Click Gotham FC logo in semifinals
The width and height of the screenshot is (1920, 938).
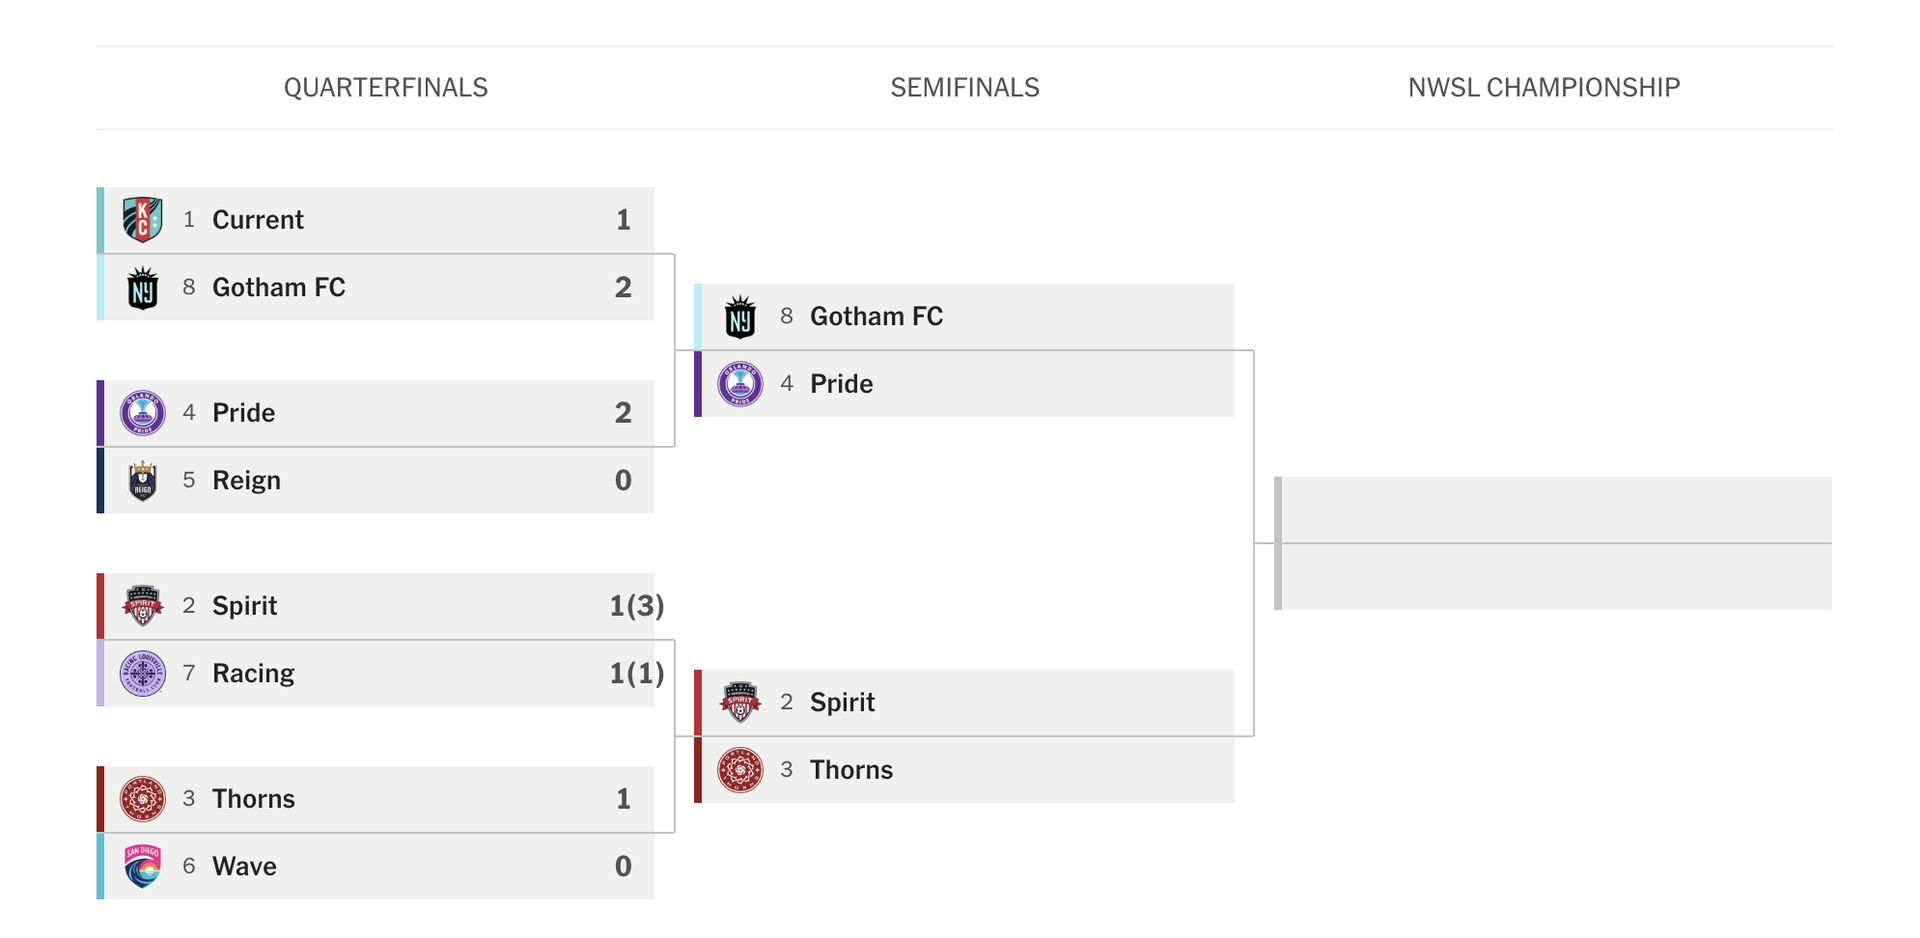(x=740, y=317)
